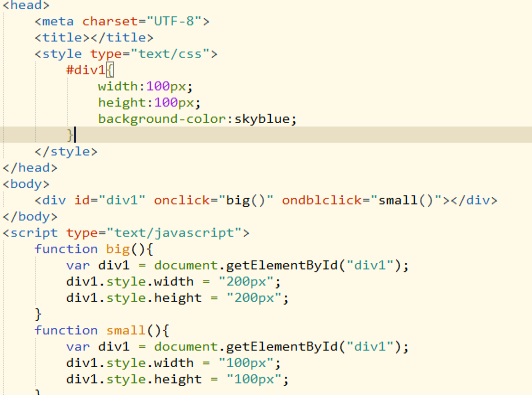Viewport: 532px width, 395px height.
Task: Click the opening <body> tag
Action: pyautogui.click(x=26, y=184)
